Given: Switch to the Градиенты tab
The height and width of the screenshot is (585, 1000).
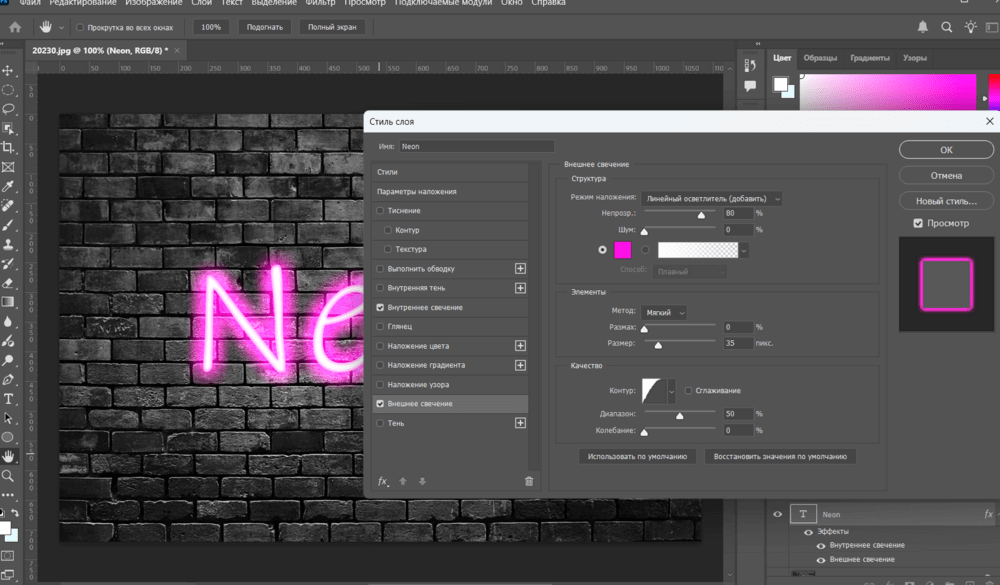Looking at the screenshot, I should point(870,58).
